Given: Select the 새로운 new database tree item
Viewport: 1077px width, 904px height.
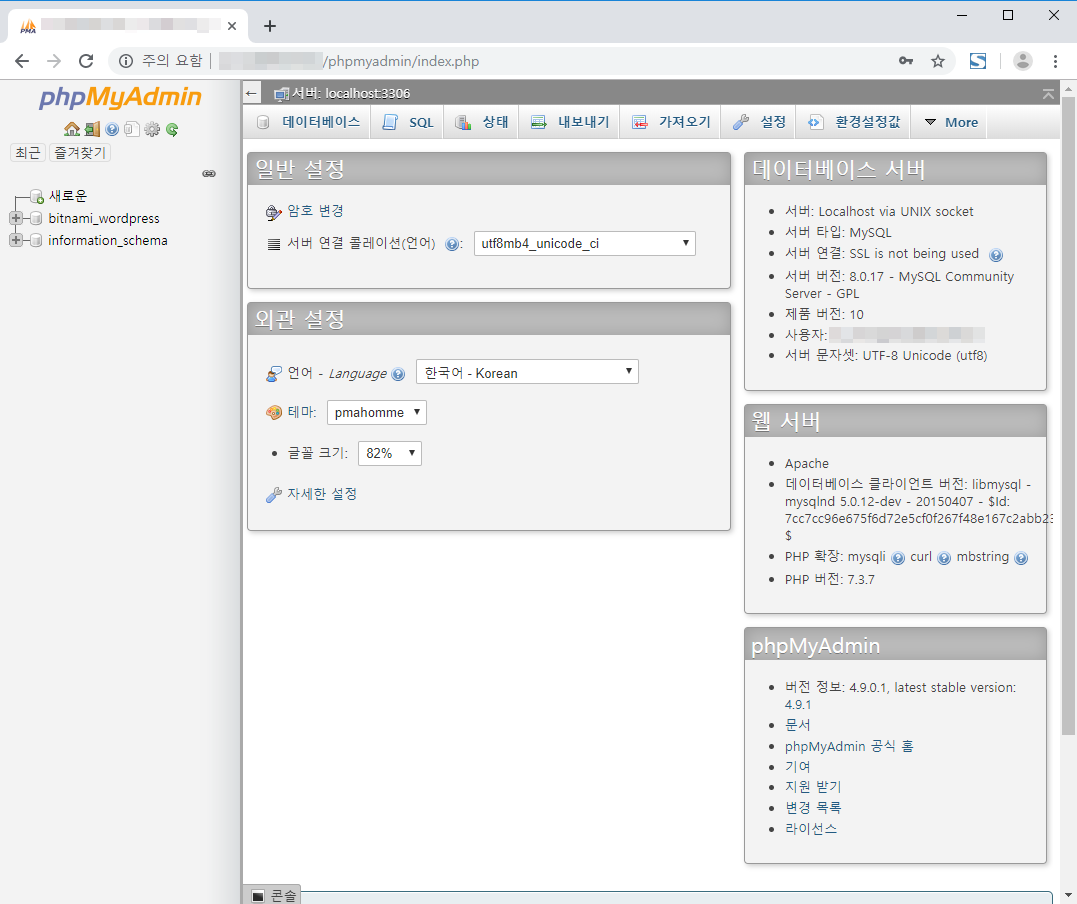Looking at the screenshot, I should point(67,196).
